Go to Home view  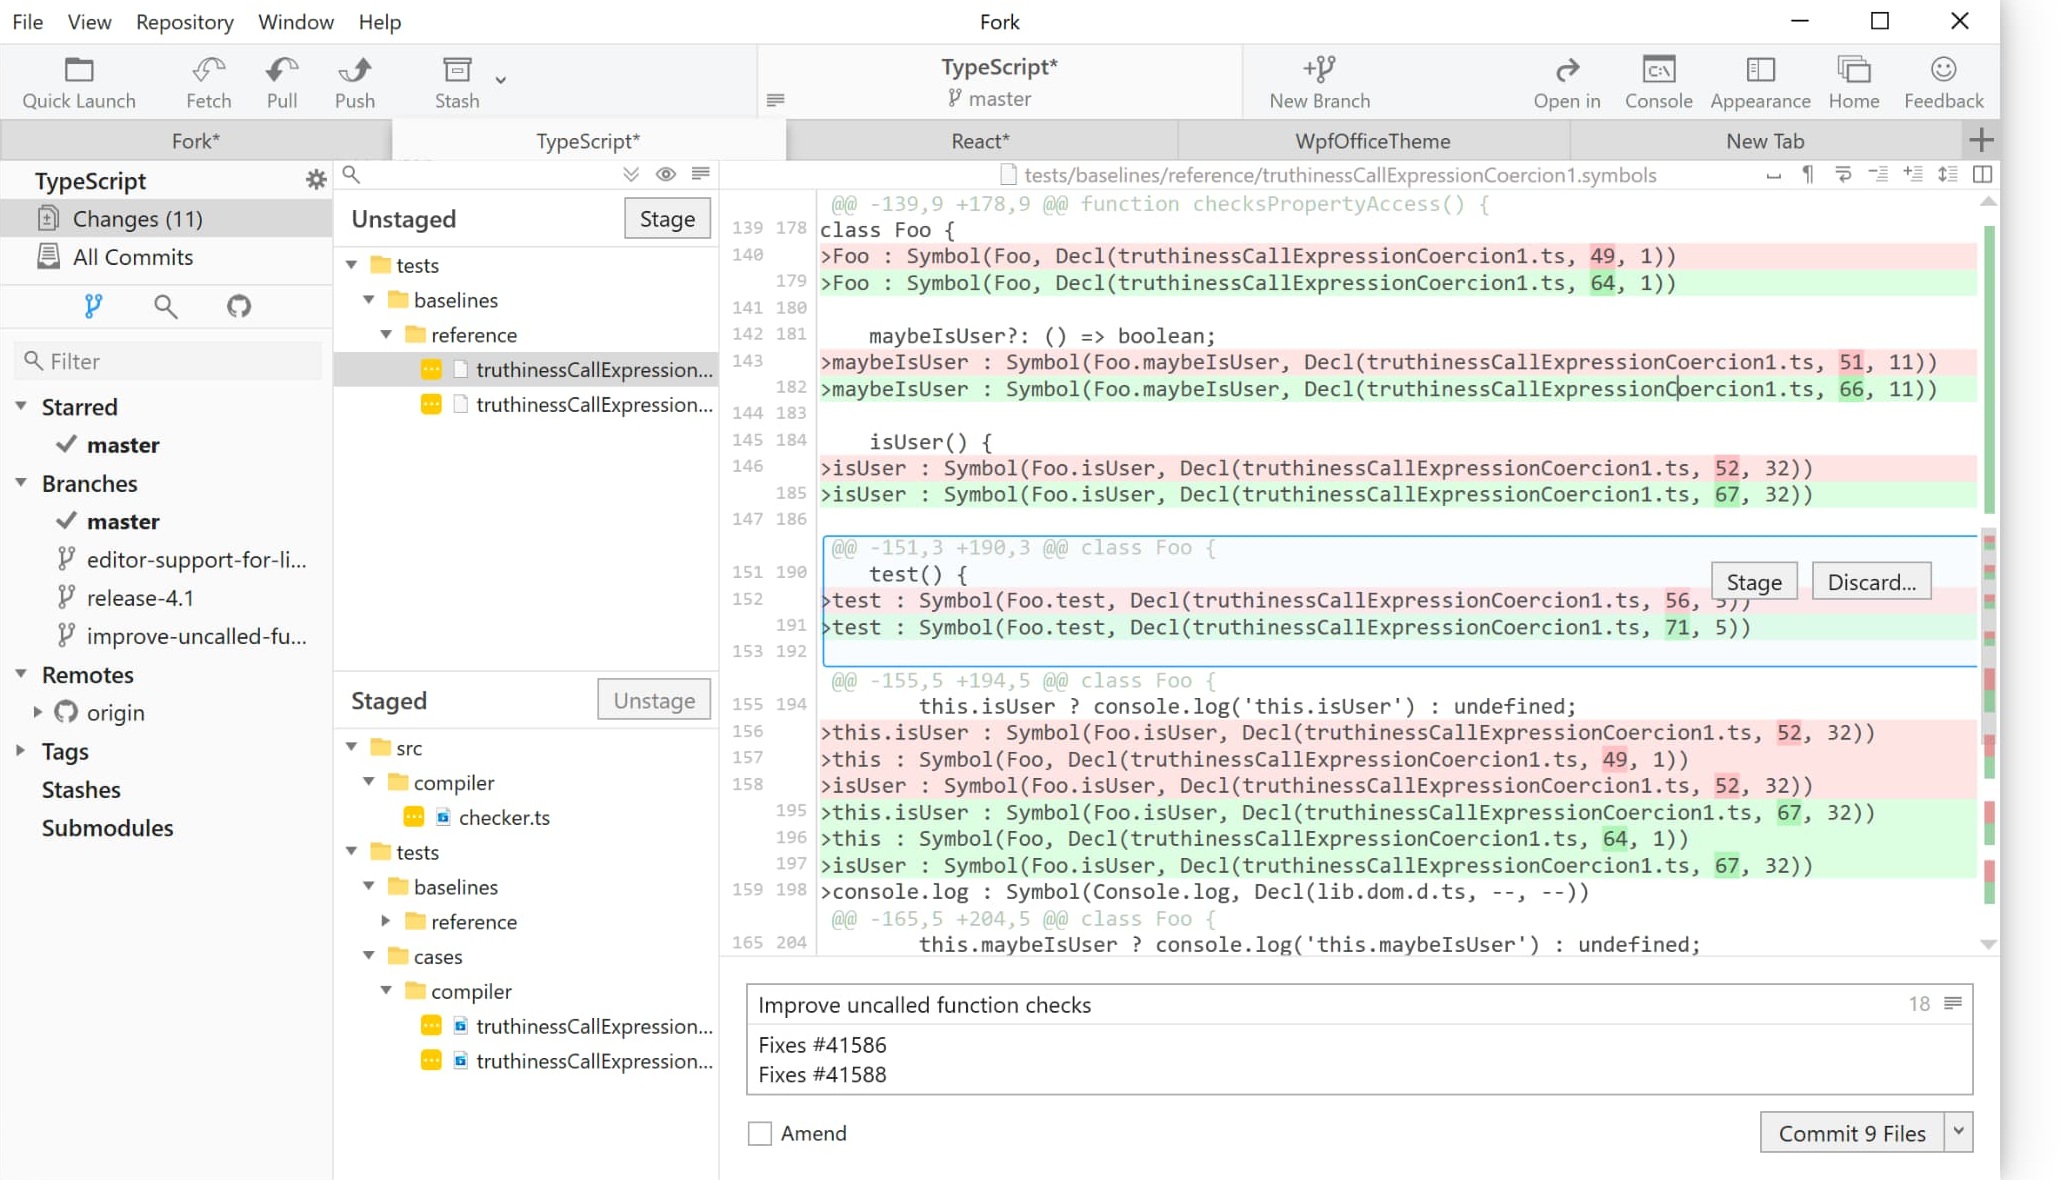tap(1854, 82)
